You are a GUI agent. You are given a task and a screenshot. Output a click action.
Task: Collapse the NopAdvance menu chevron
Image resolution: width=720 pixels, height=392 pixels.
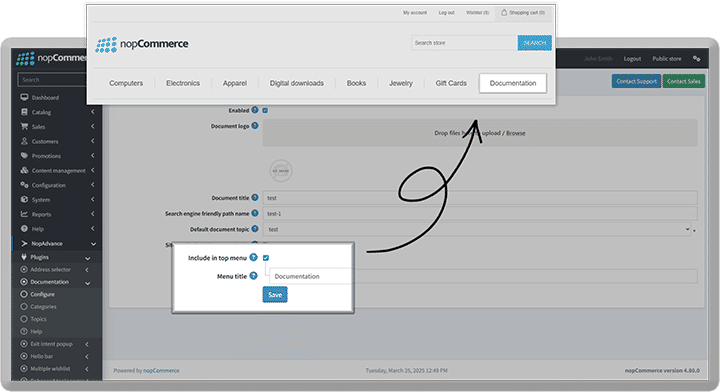93,244
